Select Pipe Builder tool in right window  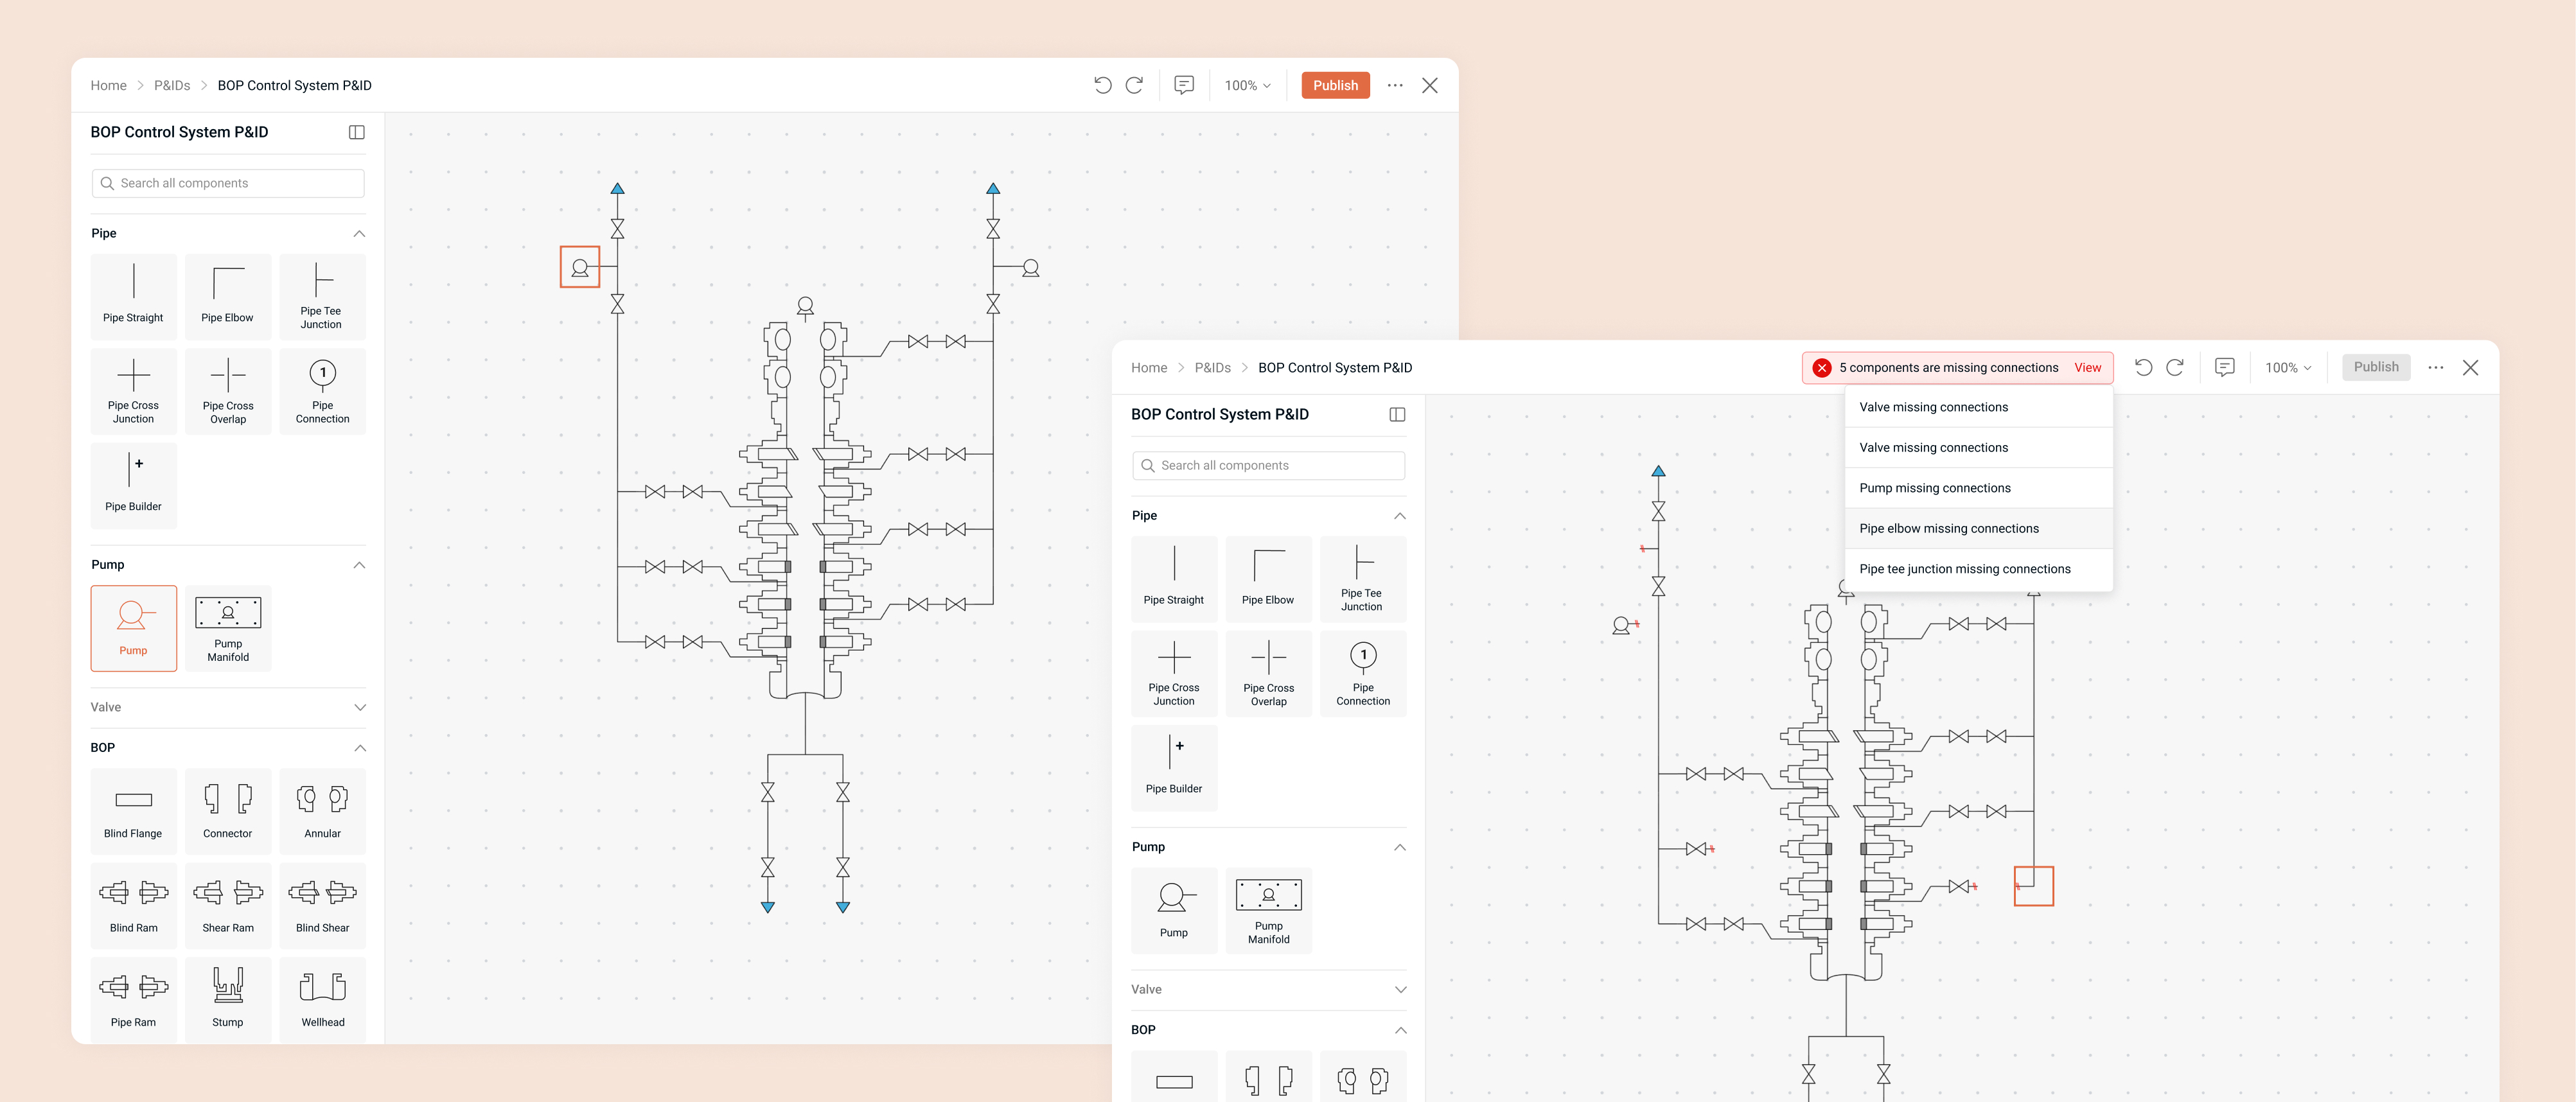pyautogui.click(x=1174, y=768)
